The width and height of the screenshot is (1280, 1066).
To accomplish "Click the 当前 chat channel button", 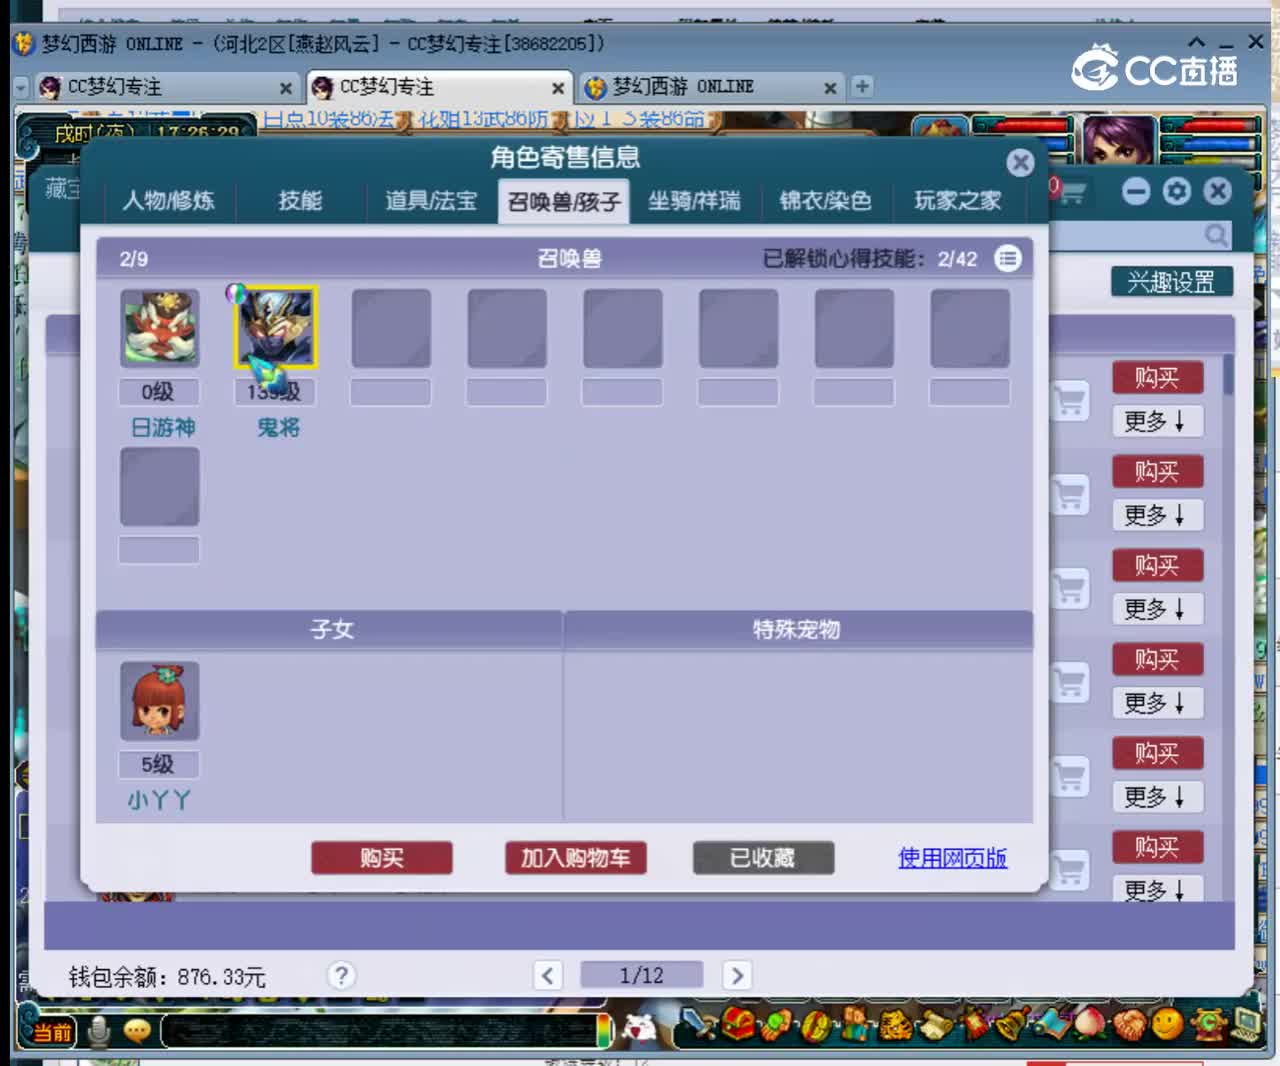I will click(53, 1032).
